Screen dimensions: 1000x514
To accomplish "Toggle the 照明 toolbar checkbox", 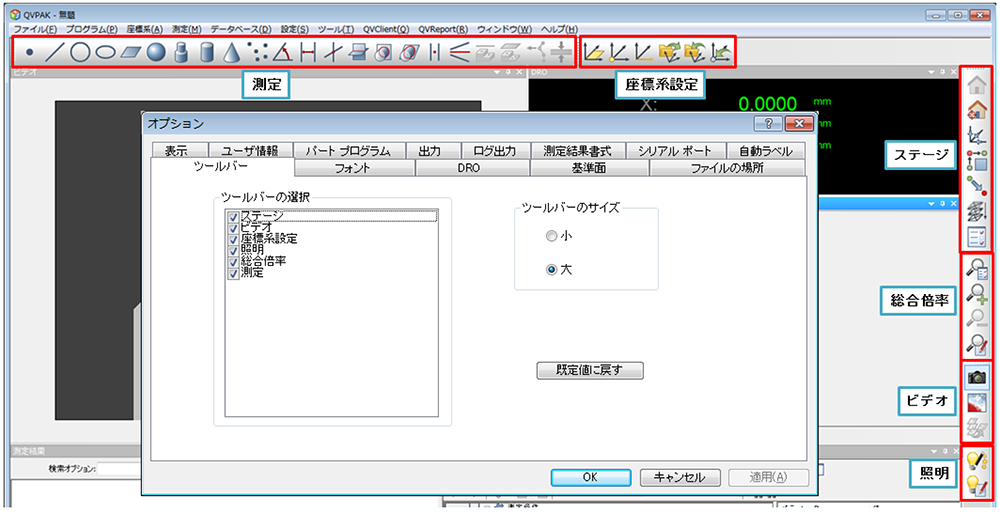I will (233, 249).
